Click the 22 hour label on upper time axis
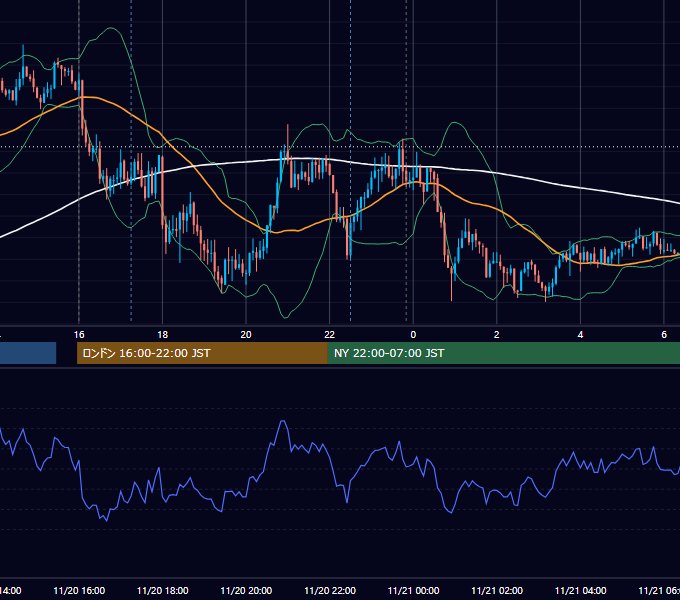Image resolution: width=680 pixels, height=600 pixels. pyautogui.click(x=330, y=335)
